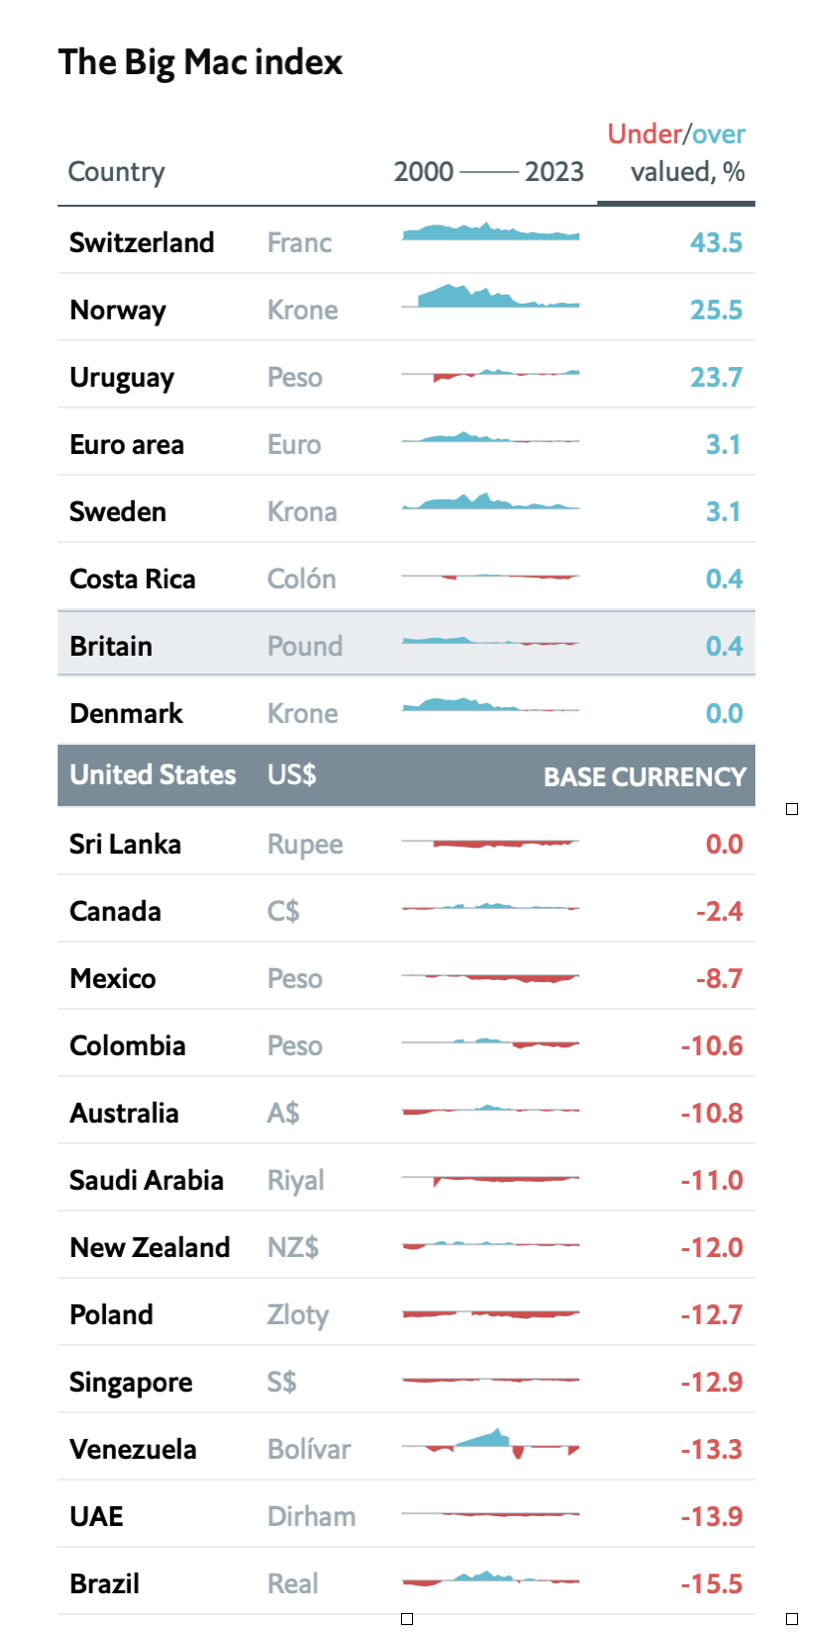Click the Switzerland sparkline chart
Viewport: 832px width, 1652px height.
(x=490, y=234)
